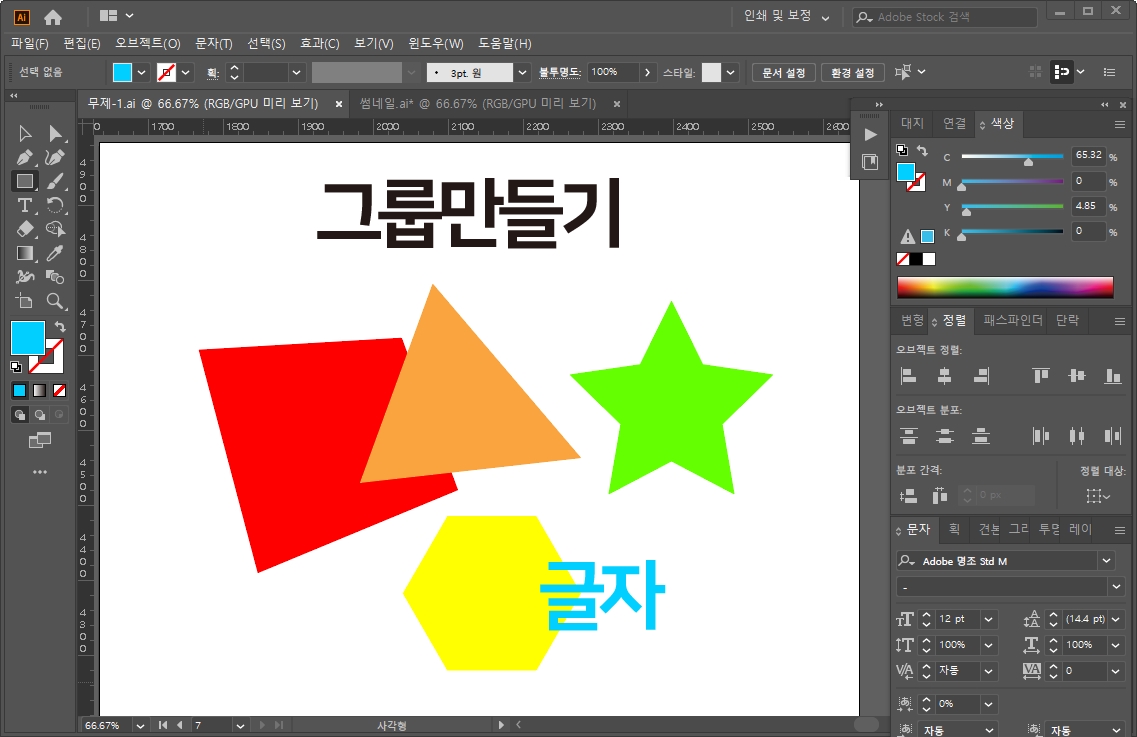Screen dimensions: 1137x737
Task: Click the color spectrum bar
Action: 1005,287
